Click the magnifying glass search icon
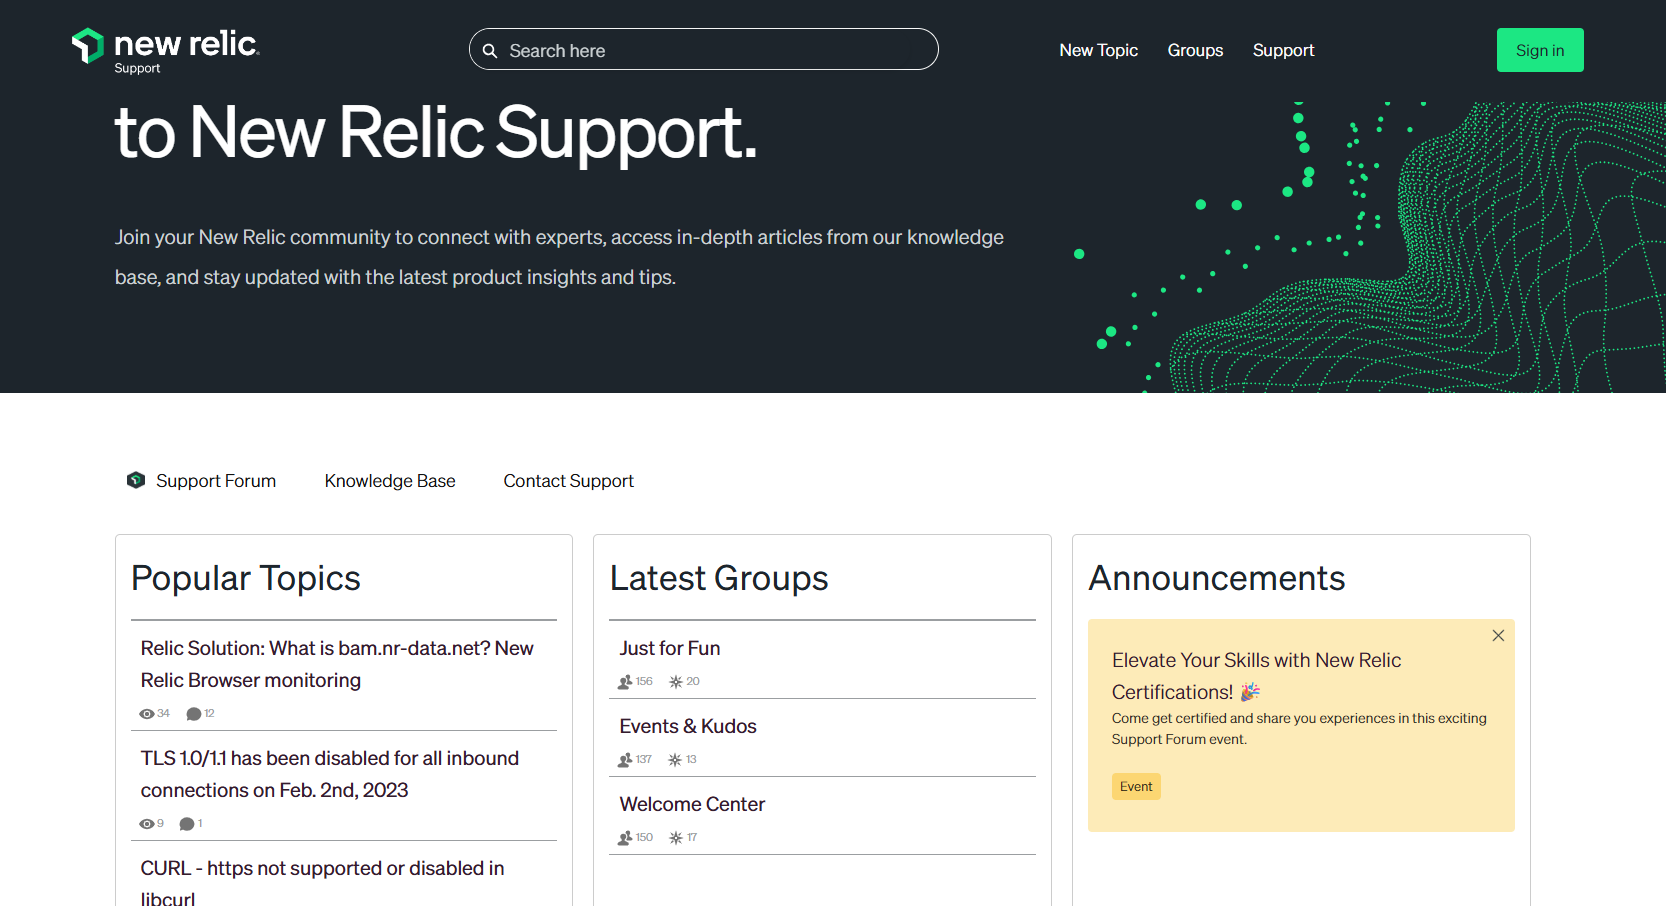 click(x=491, y=50)
